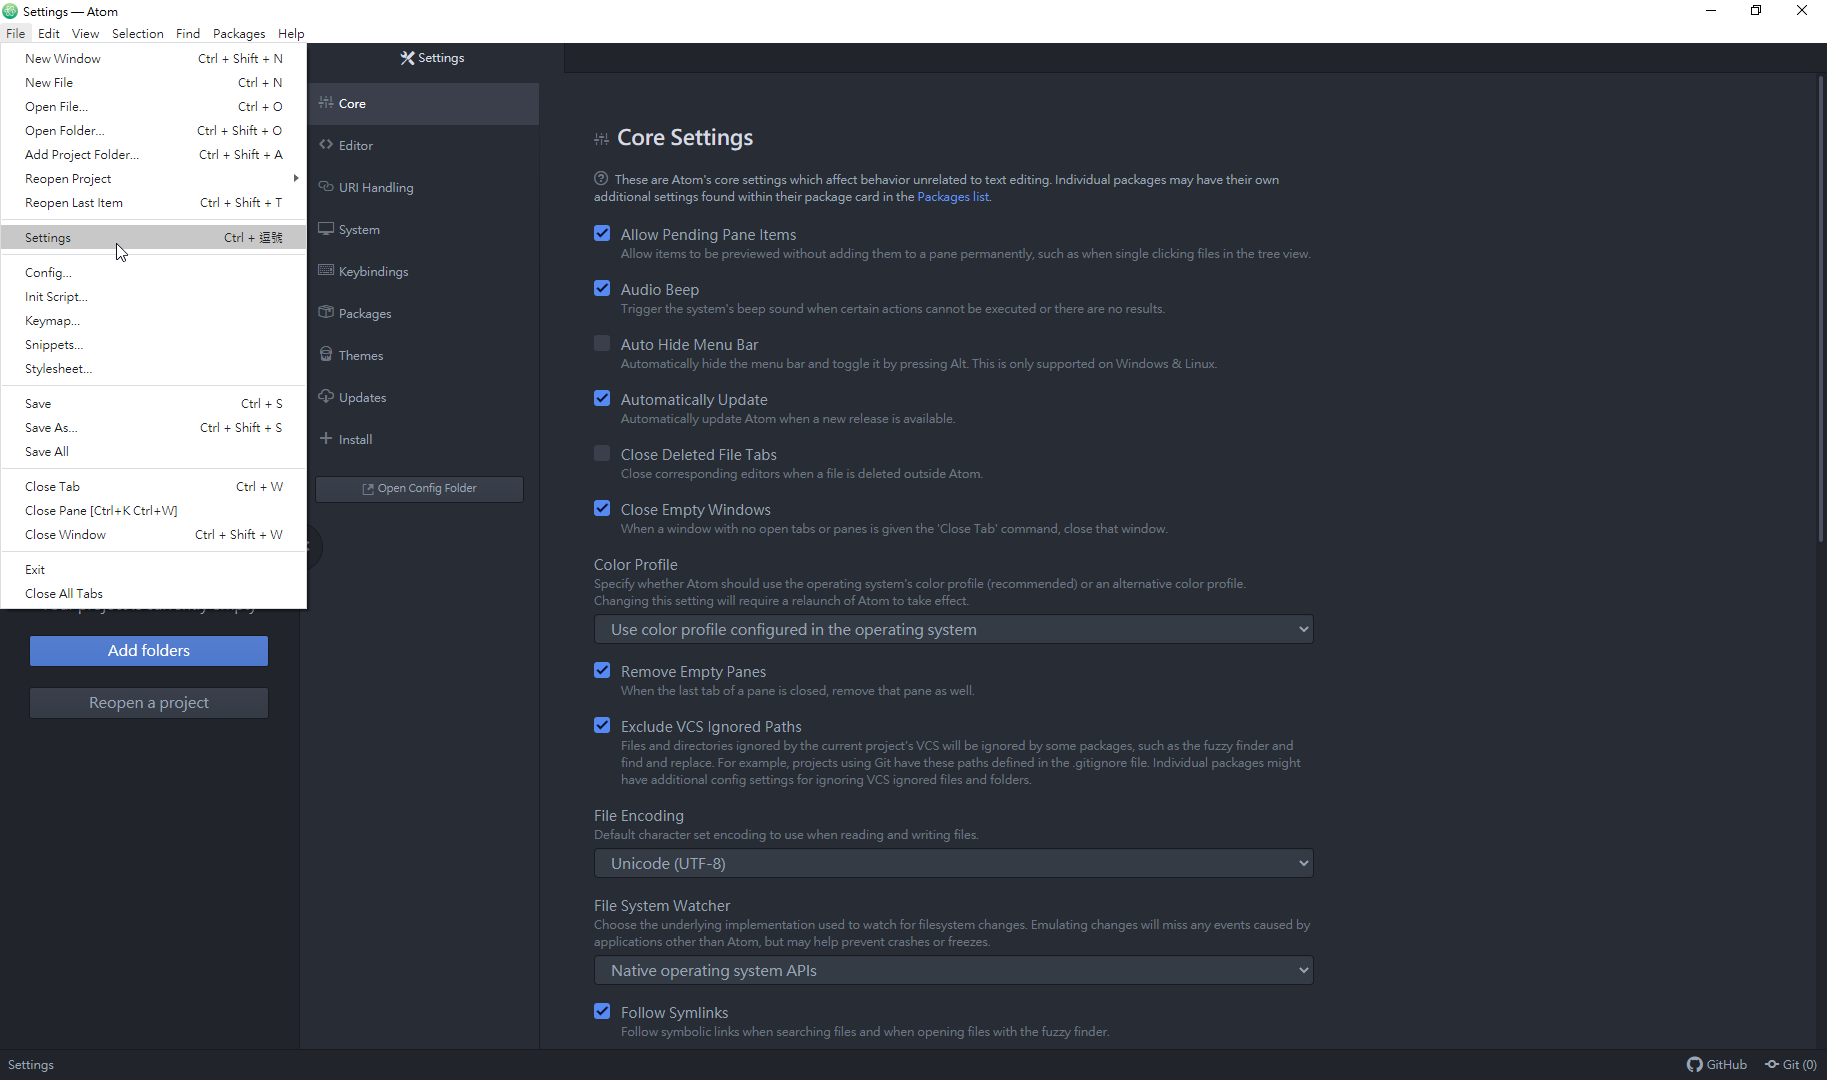Open the Selection menu
The height and width of the screenshot is (1080, 1827).
pyautogui.click(x=137, y=33)
